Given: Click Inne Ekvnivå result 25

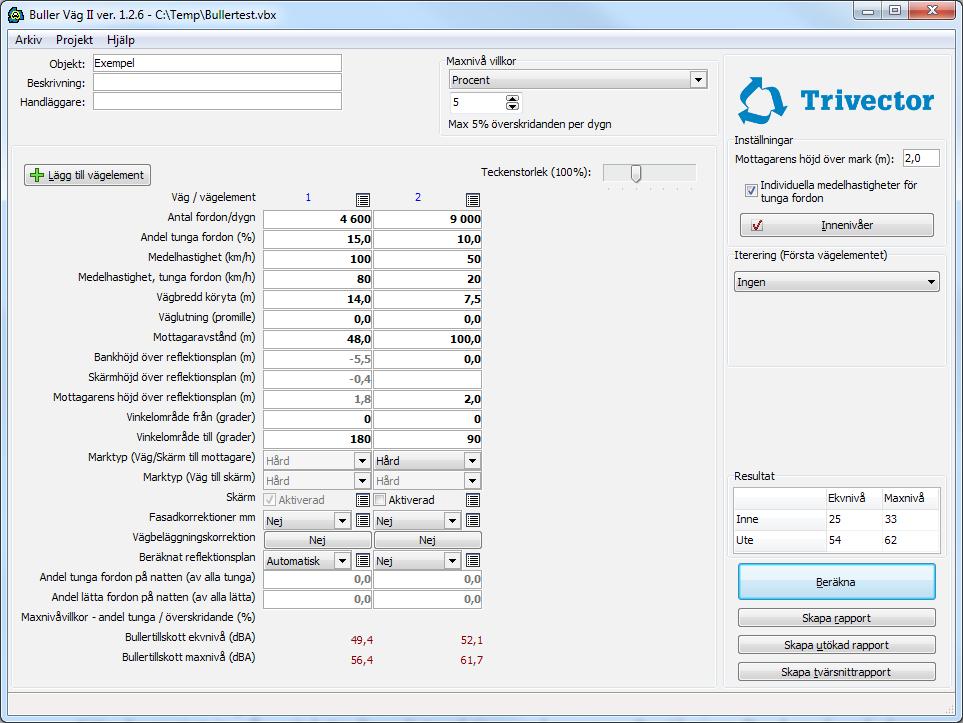Looking at the screenshot, I should (835, 519).
